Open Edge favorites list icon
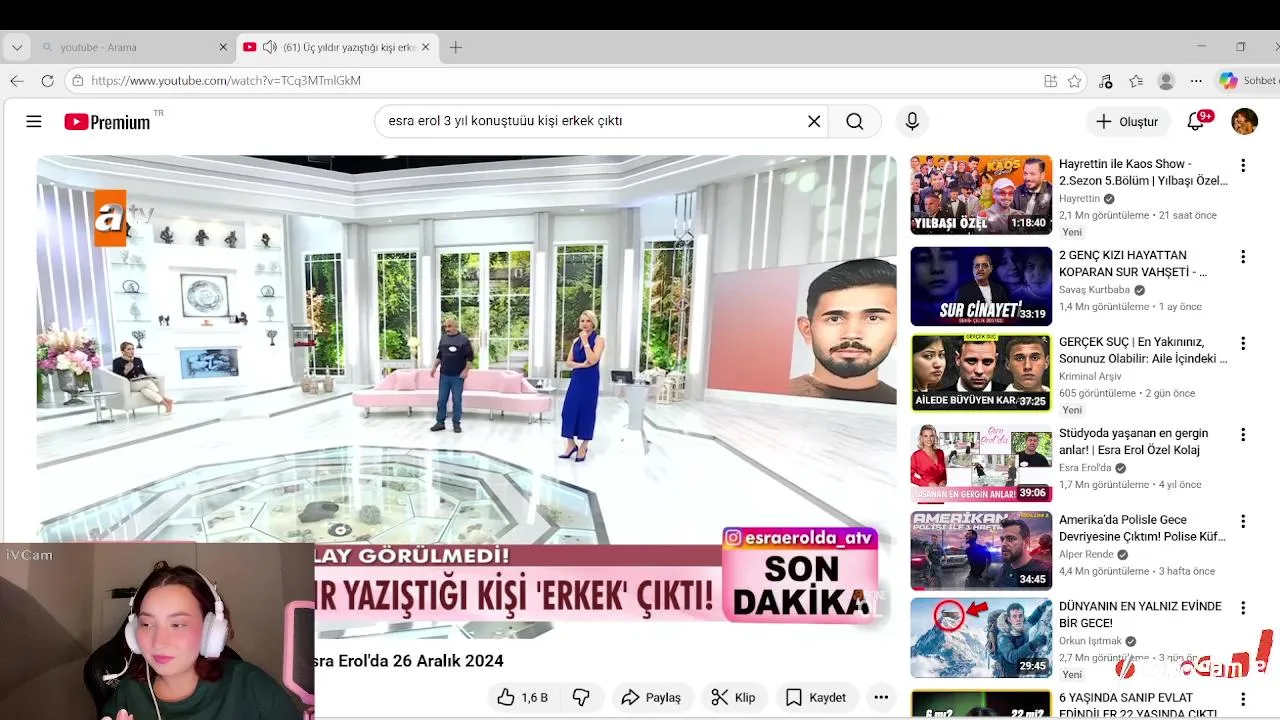 coord(1136,81)
